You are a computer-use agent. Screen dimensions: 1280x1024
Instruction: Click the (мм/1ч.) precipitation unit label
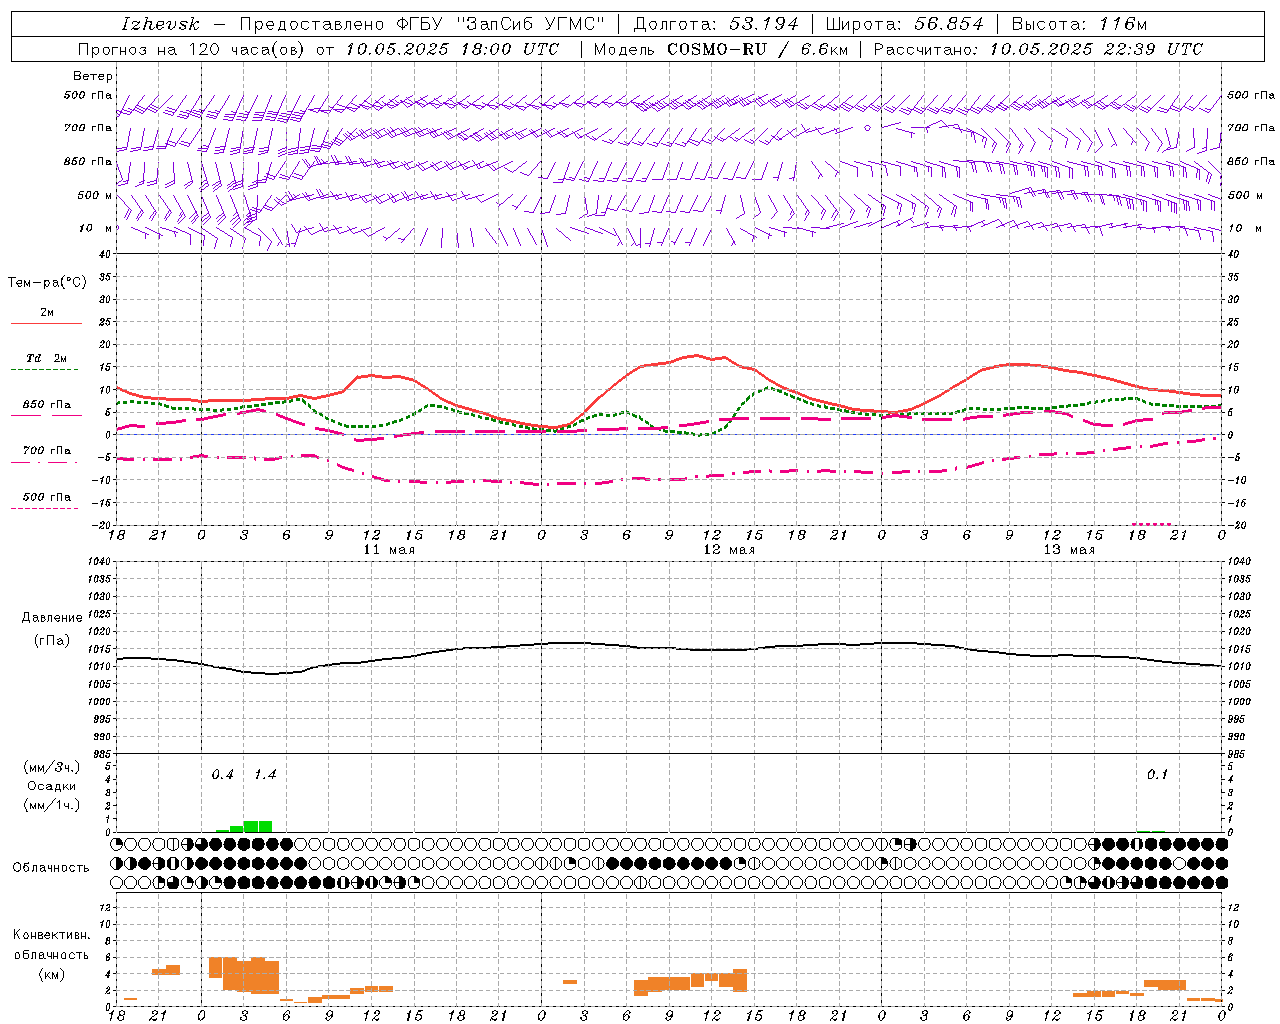click(x=52, y=805)
